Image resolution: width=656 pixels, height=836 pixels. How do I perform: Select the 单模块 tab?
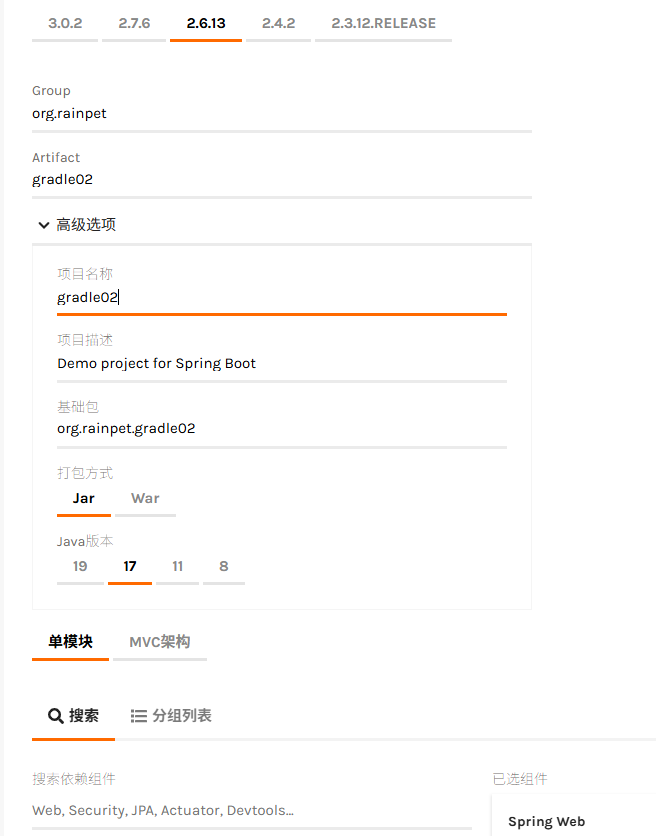pyautogui.click(x=70, y=643)
